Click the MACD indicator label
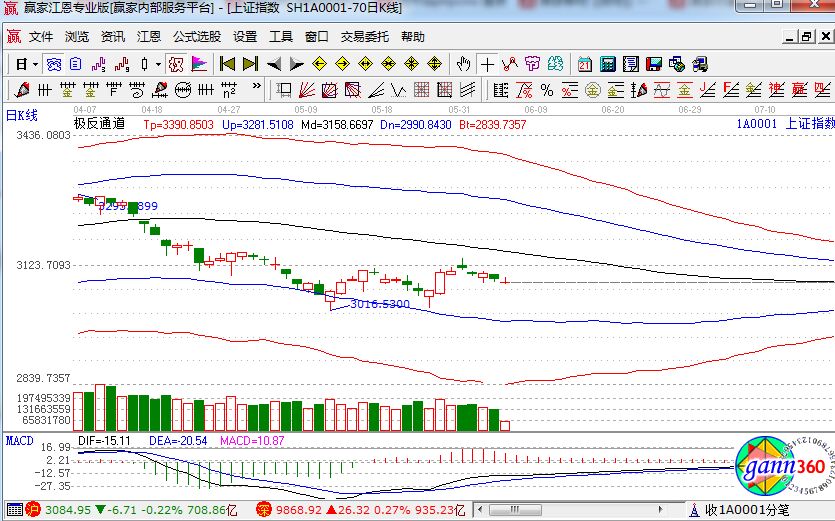The image size is (835, 521). pos(19,440)
